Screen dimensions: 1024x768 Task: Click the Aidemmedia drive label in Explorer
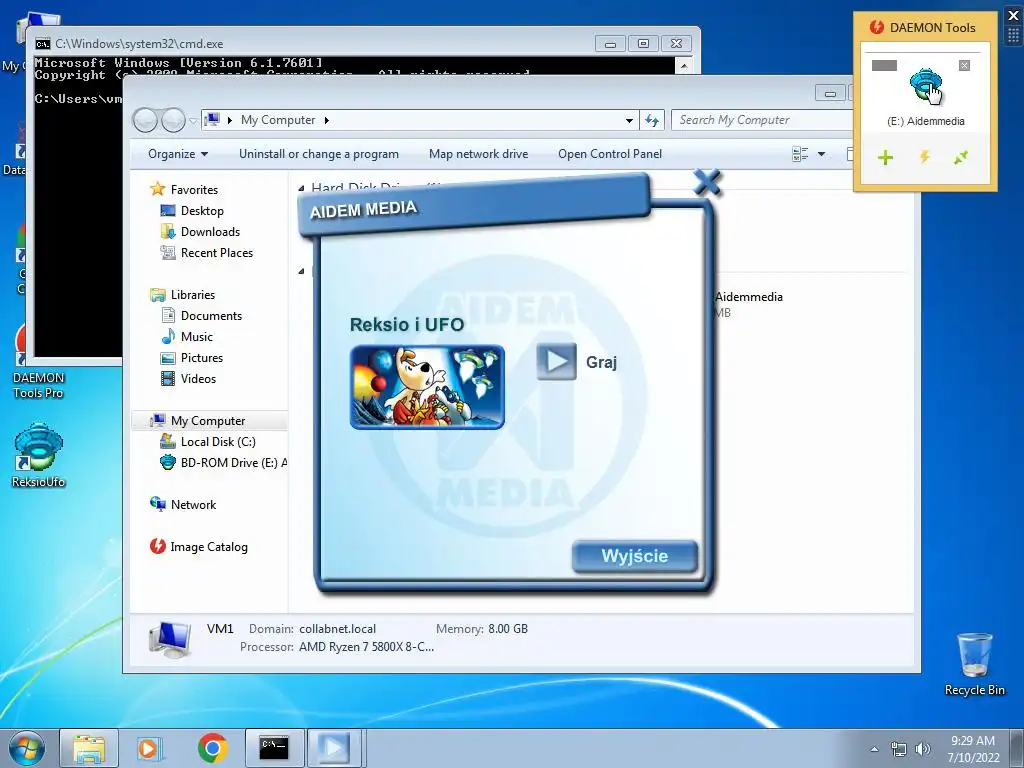tap(748, 296)
